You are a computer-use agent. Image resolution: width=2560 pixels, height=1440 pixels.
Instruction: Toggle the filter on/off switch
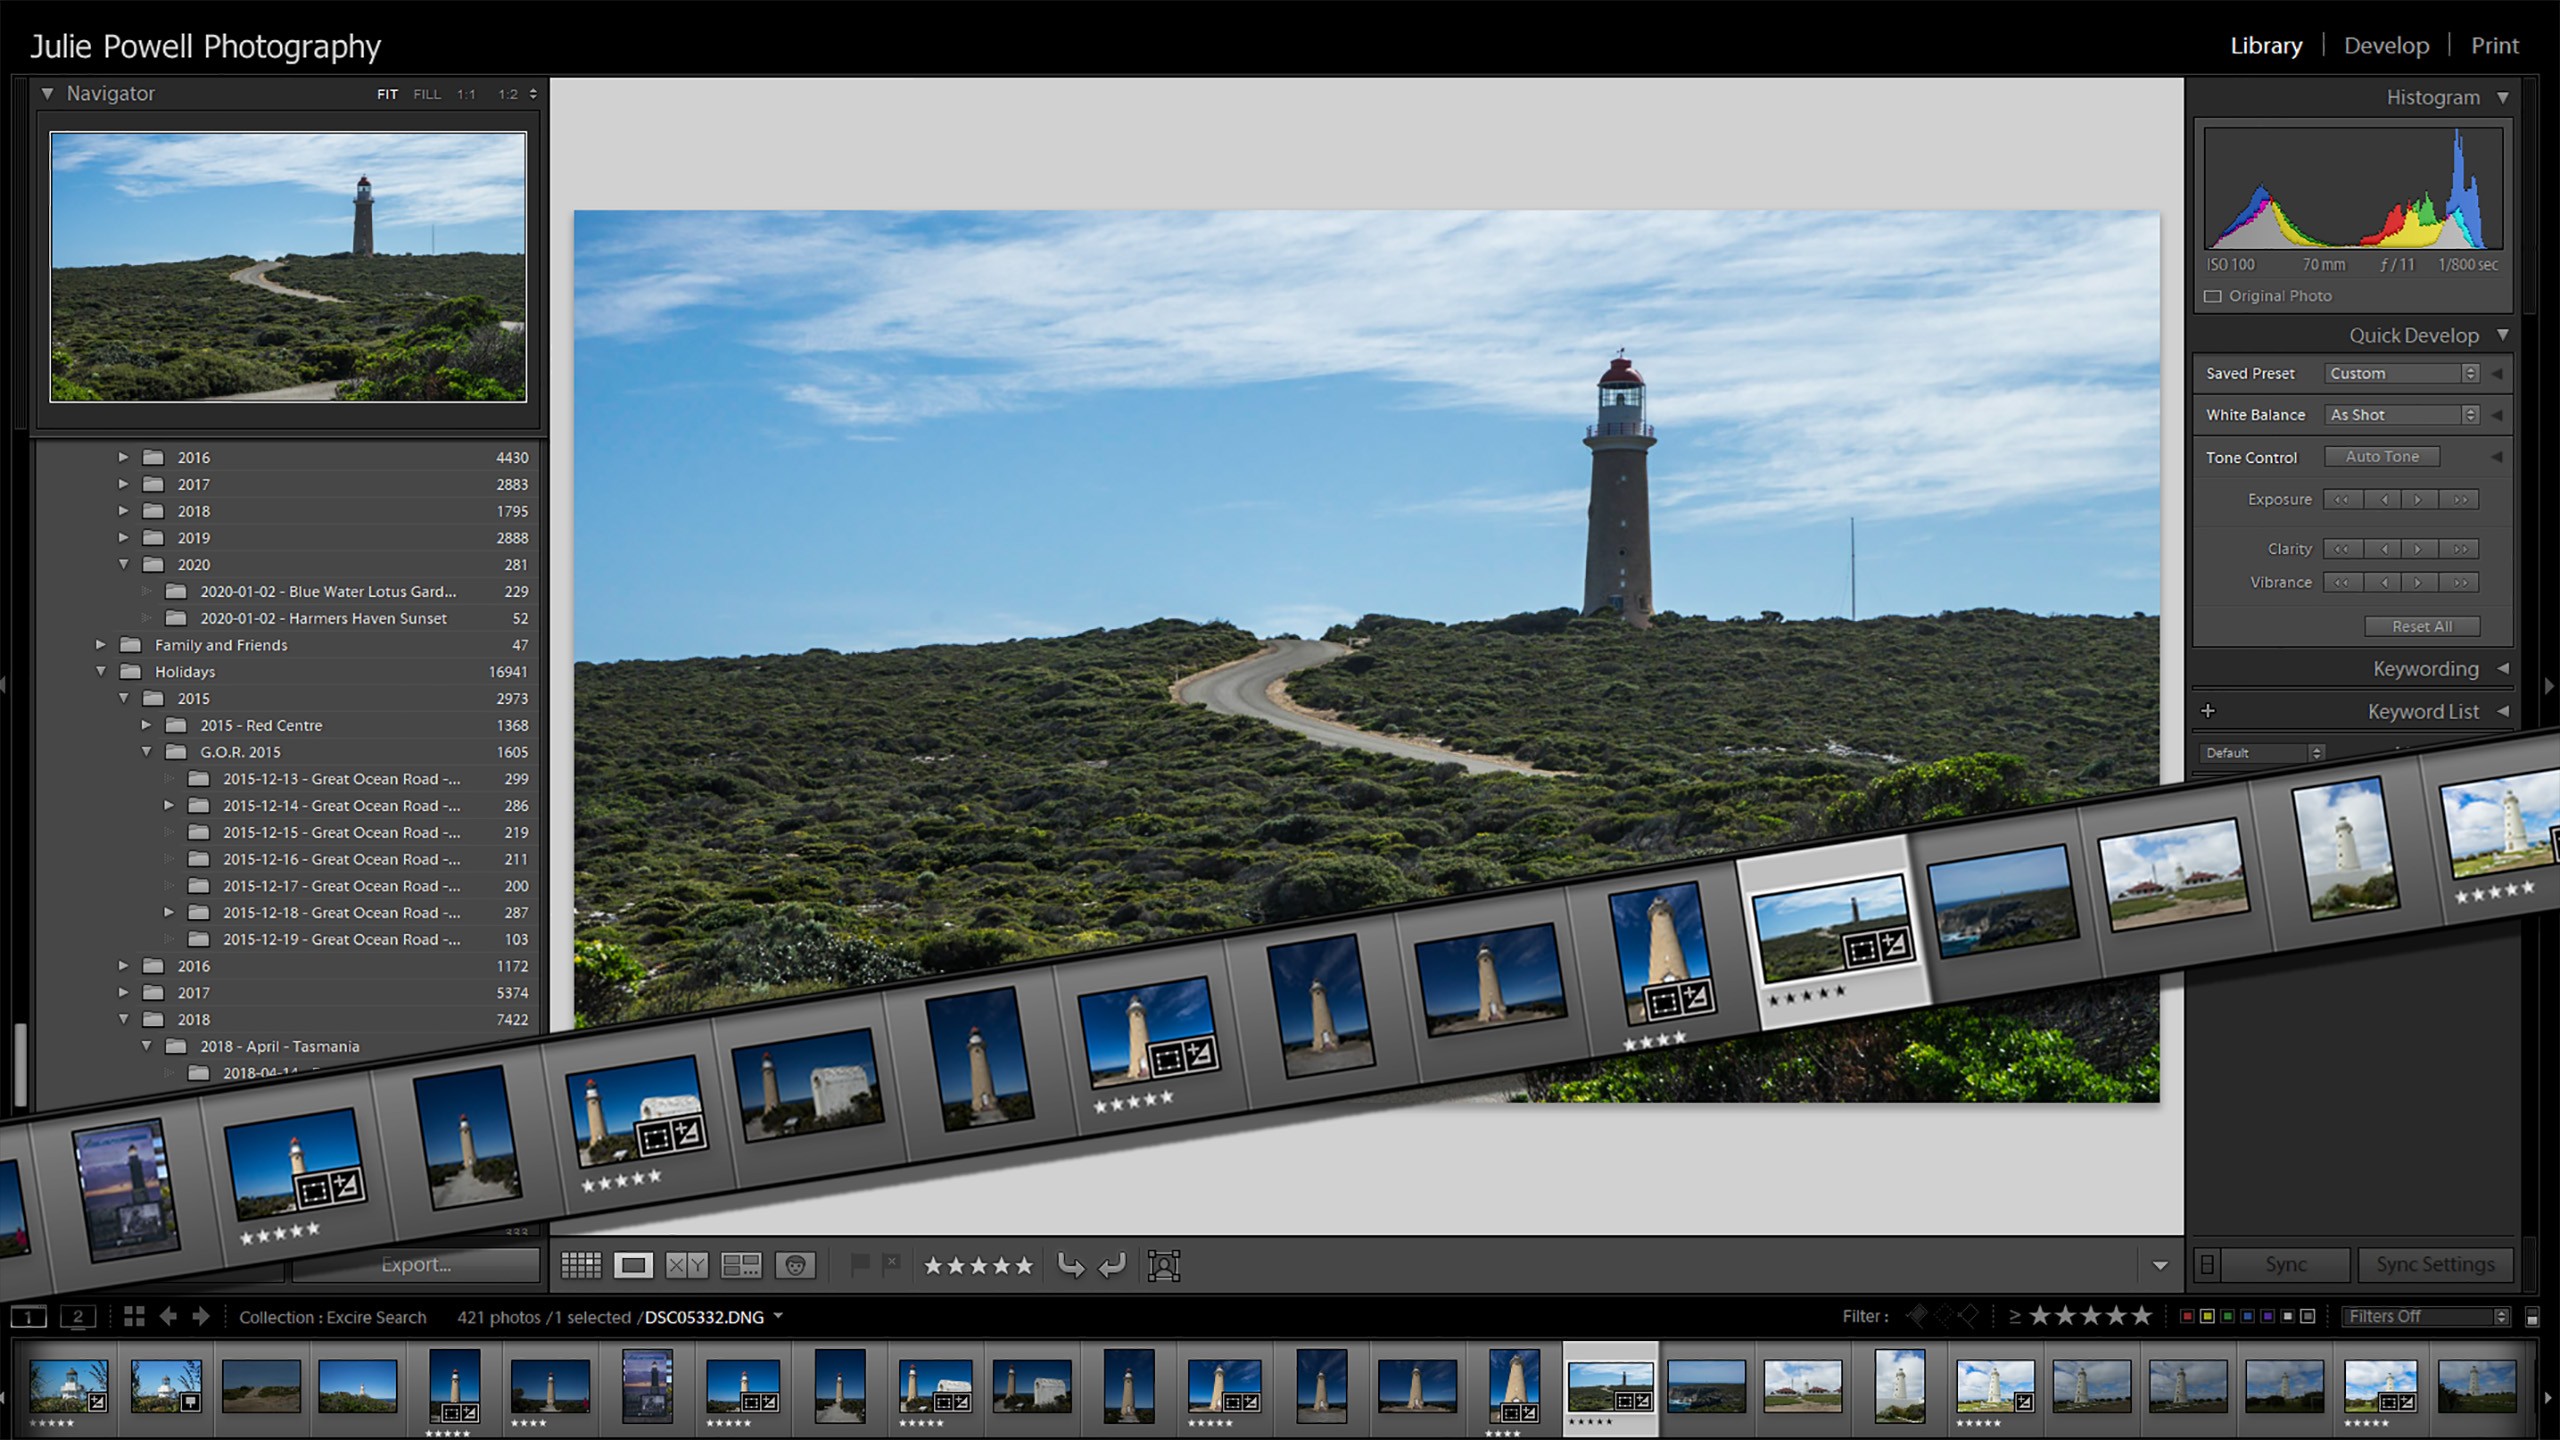2532,1318
